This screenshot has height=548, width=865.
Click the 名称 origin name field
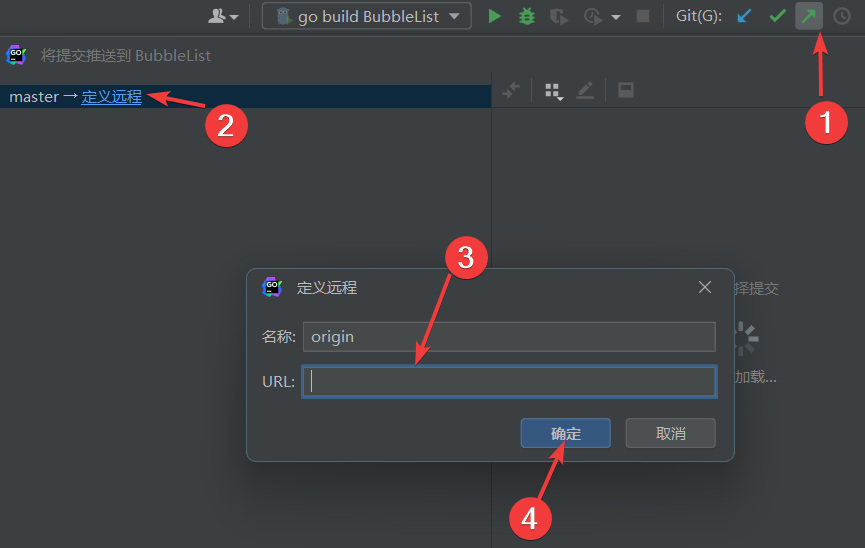tap(509, 337)
